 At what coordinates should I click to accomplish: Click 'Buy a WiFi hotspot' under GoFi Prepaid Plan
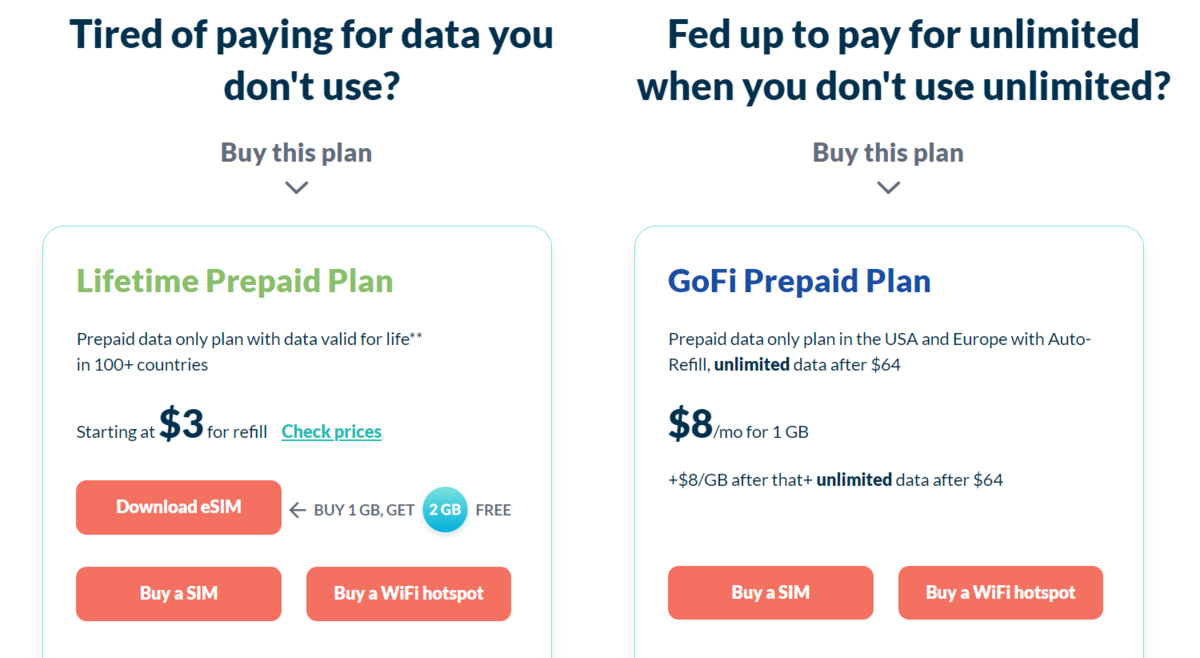[1000, 593]
